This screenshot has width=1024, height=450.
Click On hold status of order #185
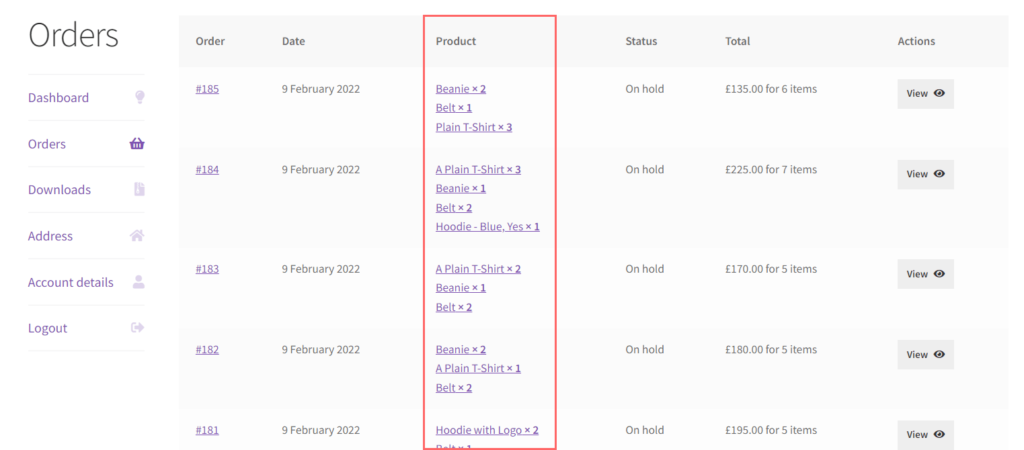click(x=645, y=89)
